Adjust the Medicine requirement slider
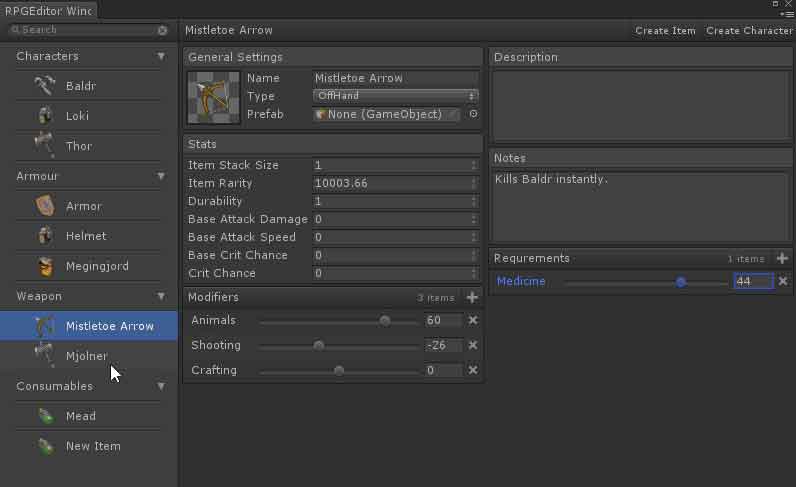796x487 pixels. tap(646, 282)
